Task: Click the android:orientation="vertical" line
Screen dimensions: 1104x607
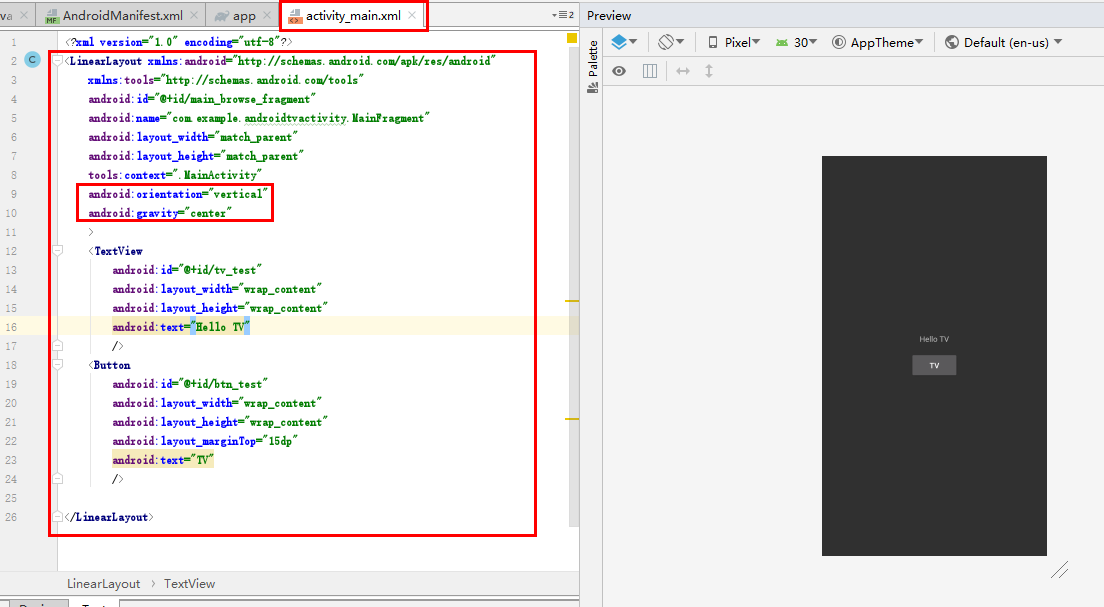Action: click(x=177, y=194)
